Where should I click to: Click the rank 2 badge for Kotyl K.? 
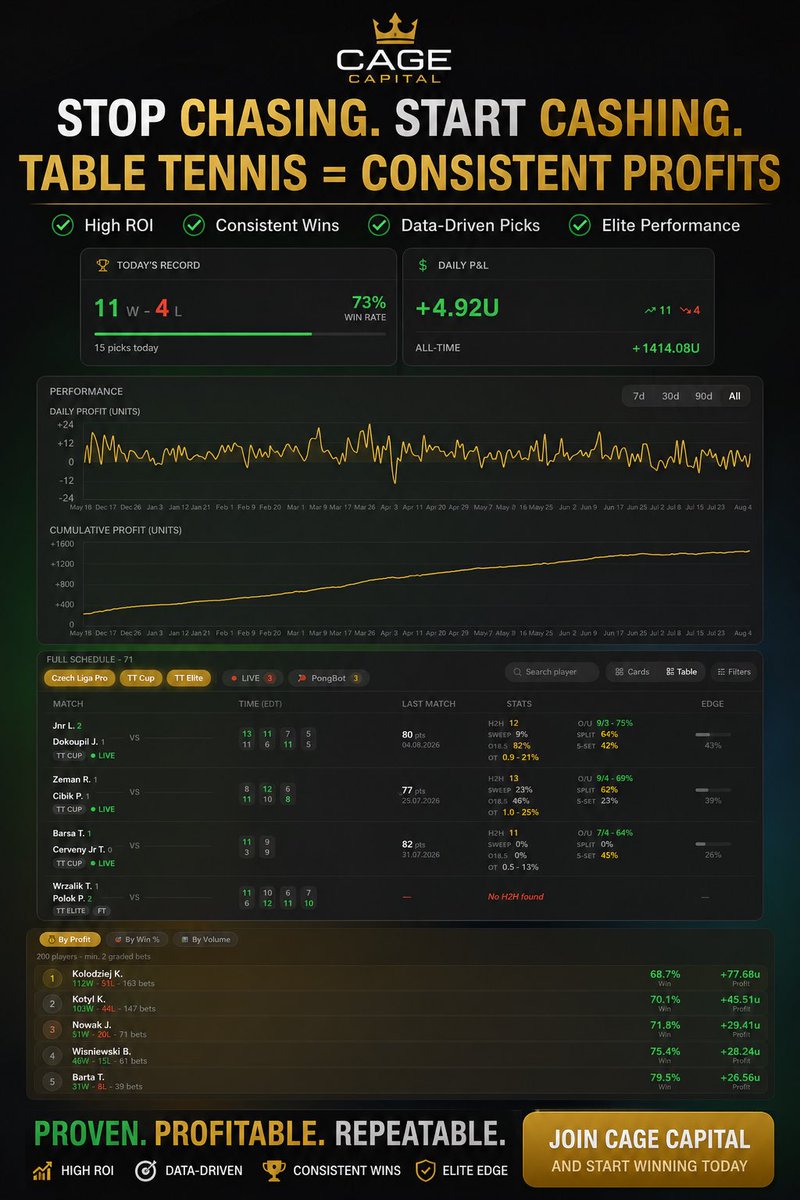[51, 1003]
